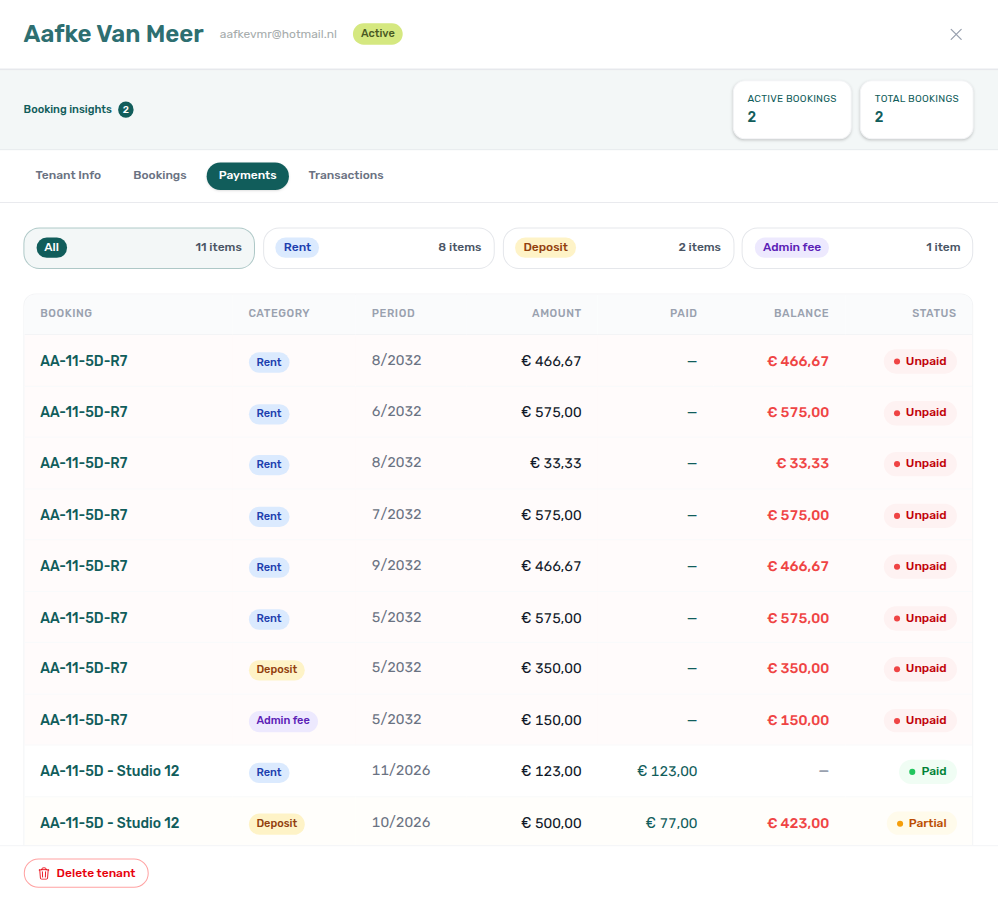The height and width of the screenshot is (900, 998).
Task: Click the 9/2032 period cell
Action: [x=397, y=565]
